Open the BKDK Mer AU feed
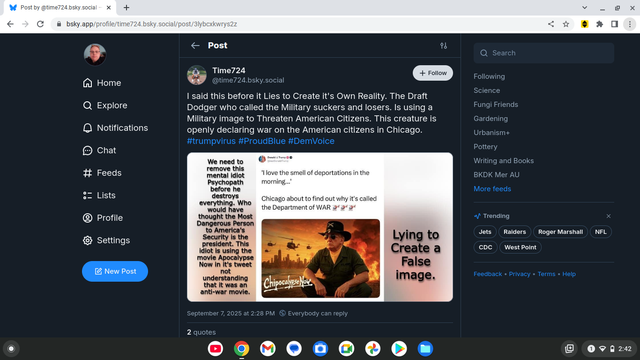640x360 pixels. pos(496,175)
